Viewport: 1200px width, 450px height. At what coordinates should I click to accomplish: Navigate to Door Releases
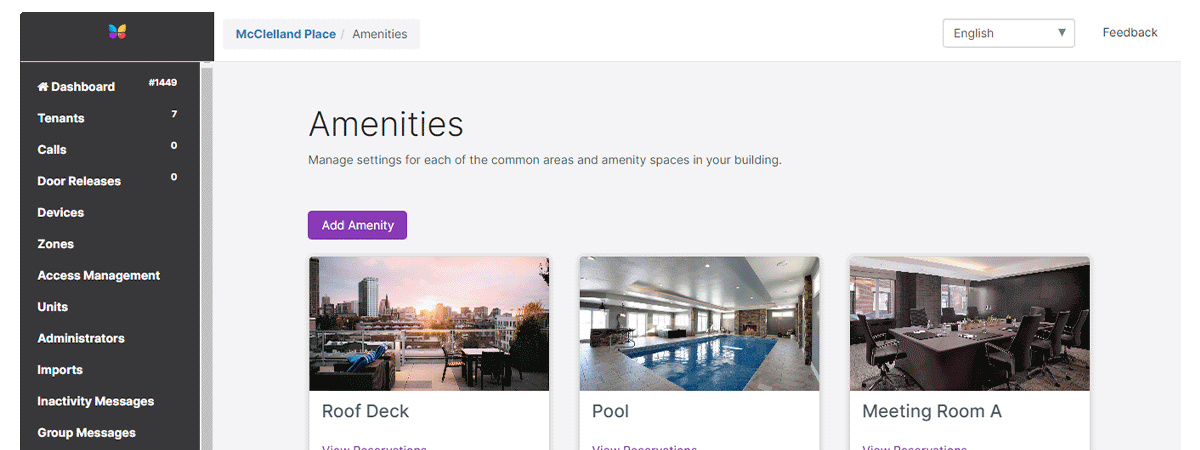coord(79,181)
